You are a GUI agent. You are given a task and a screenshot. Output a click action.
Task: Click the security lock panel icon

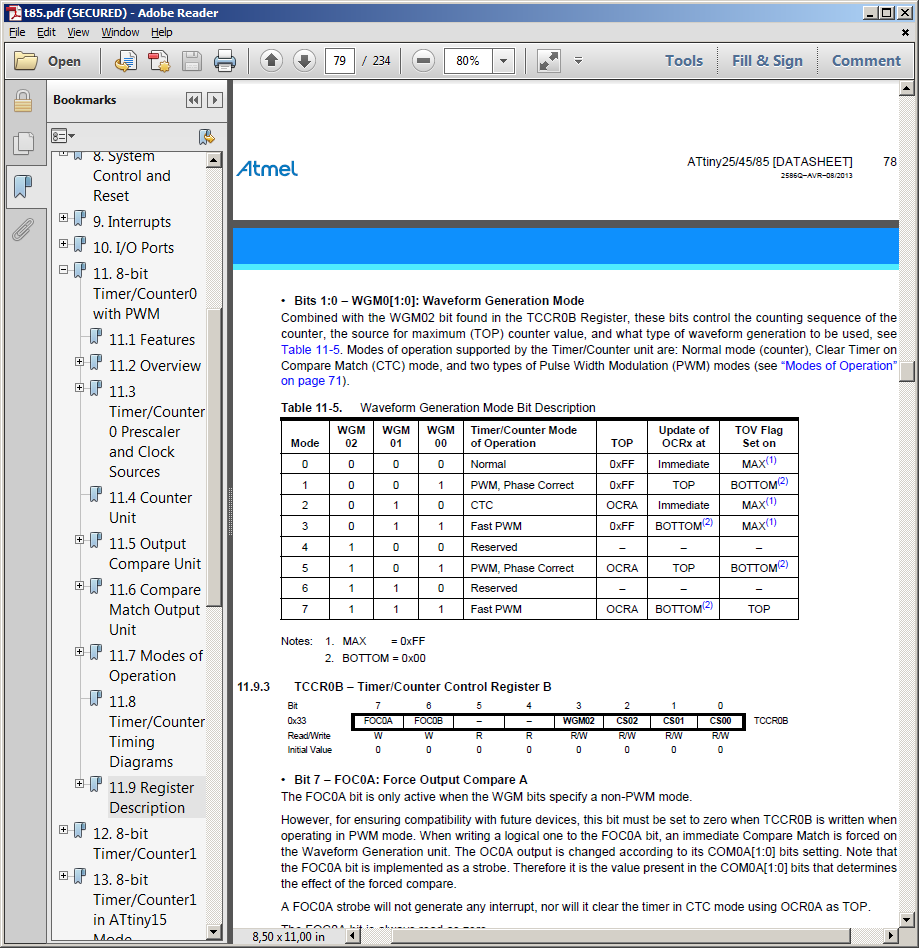click(23, 100)
